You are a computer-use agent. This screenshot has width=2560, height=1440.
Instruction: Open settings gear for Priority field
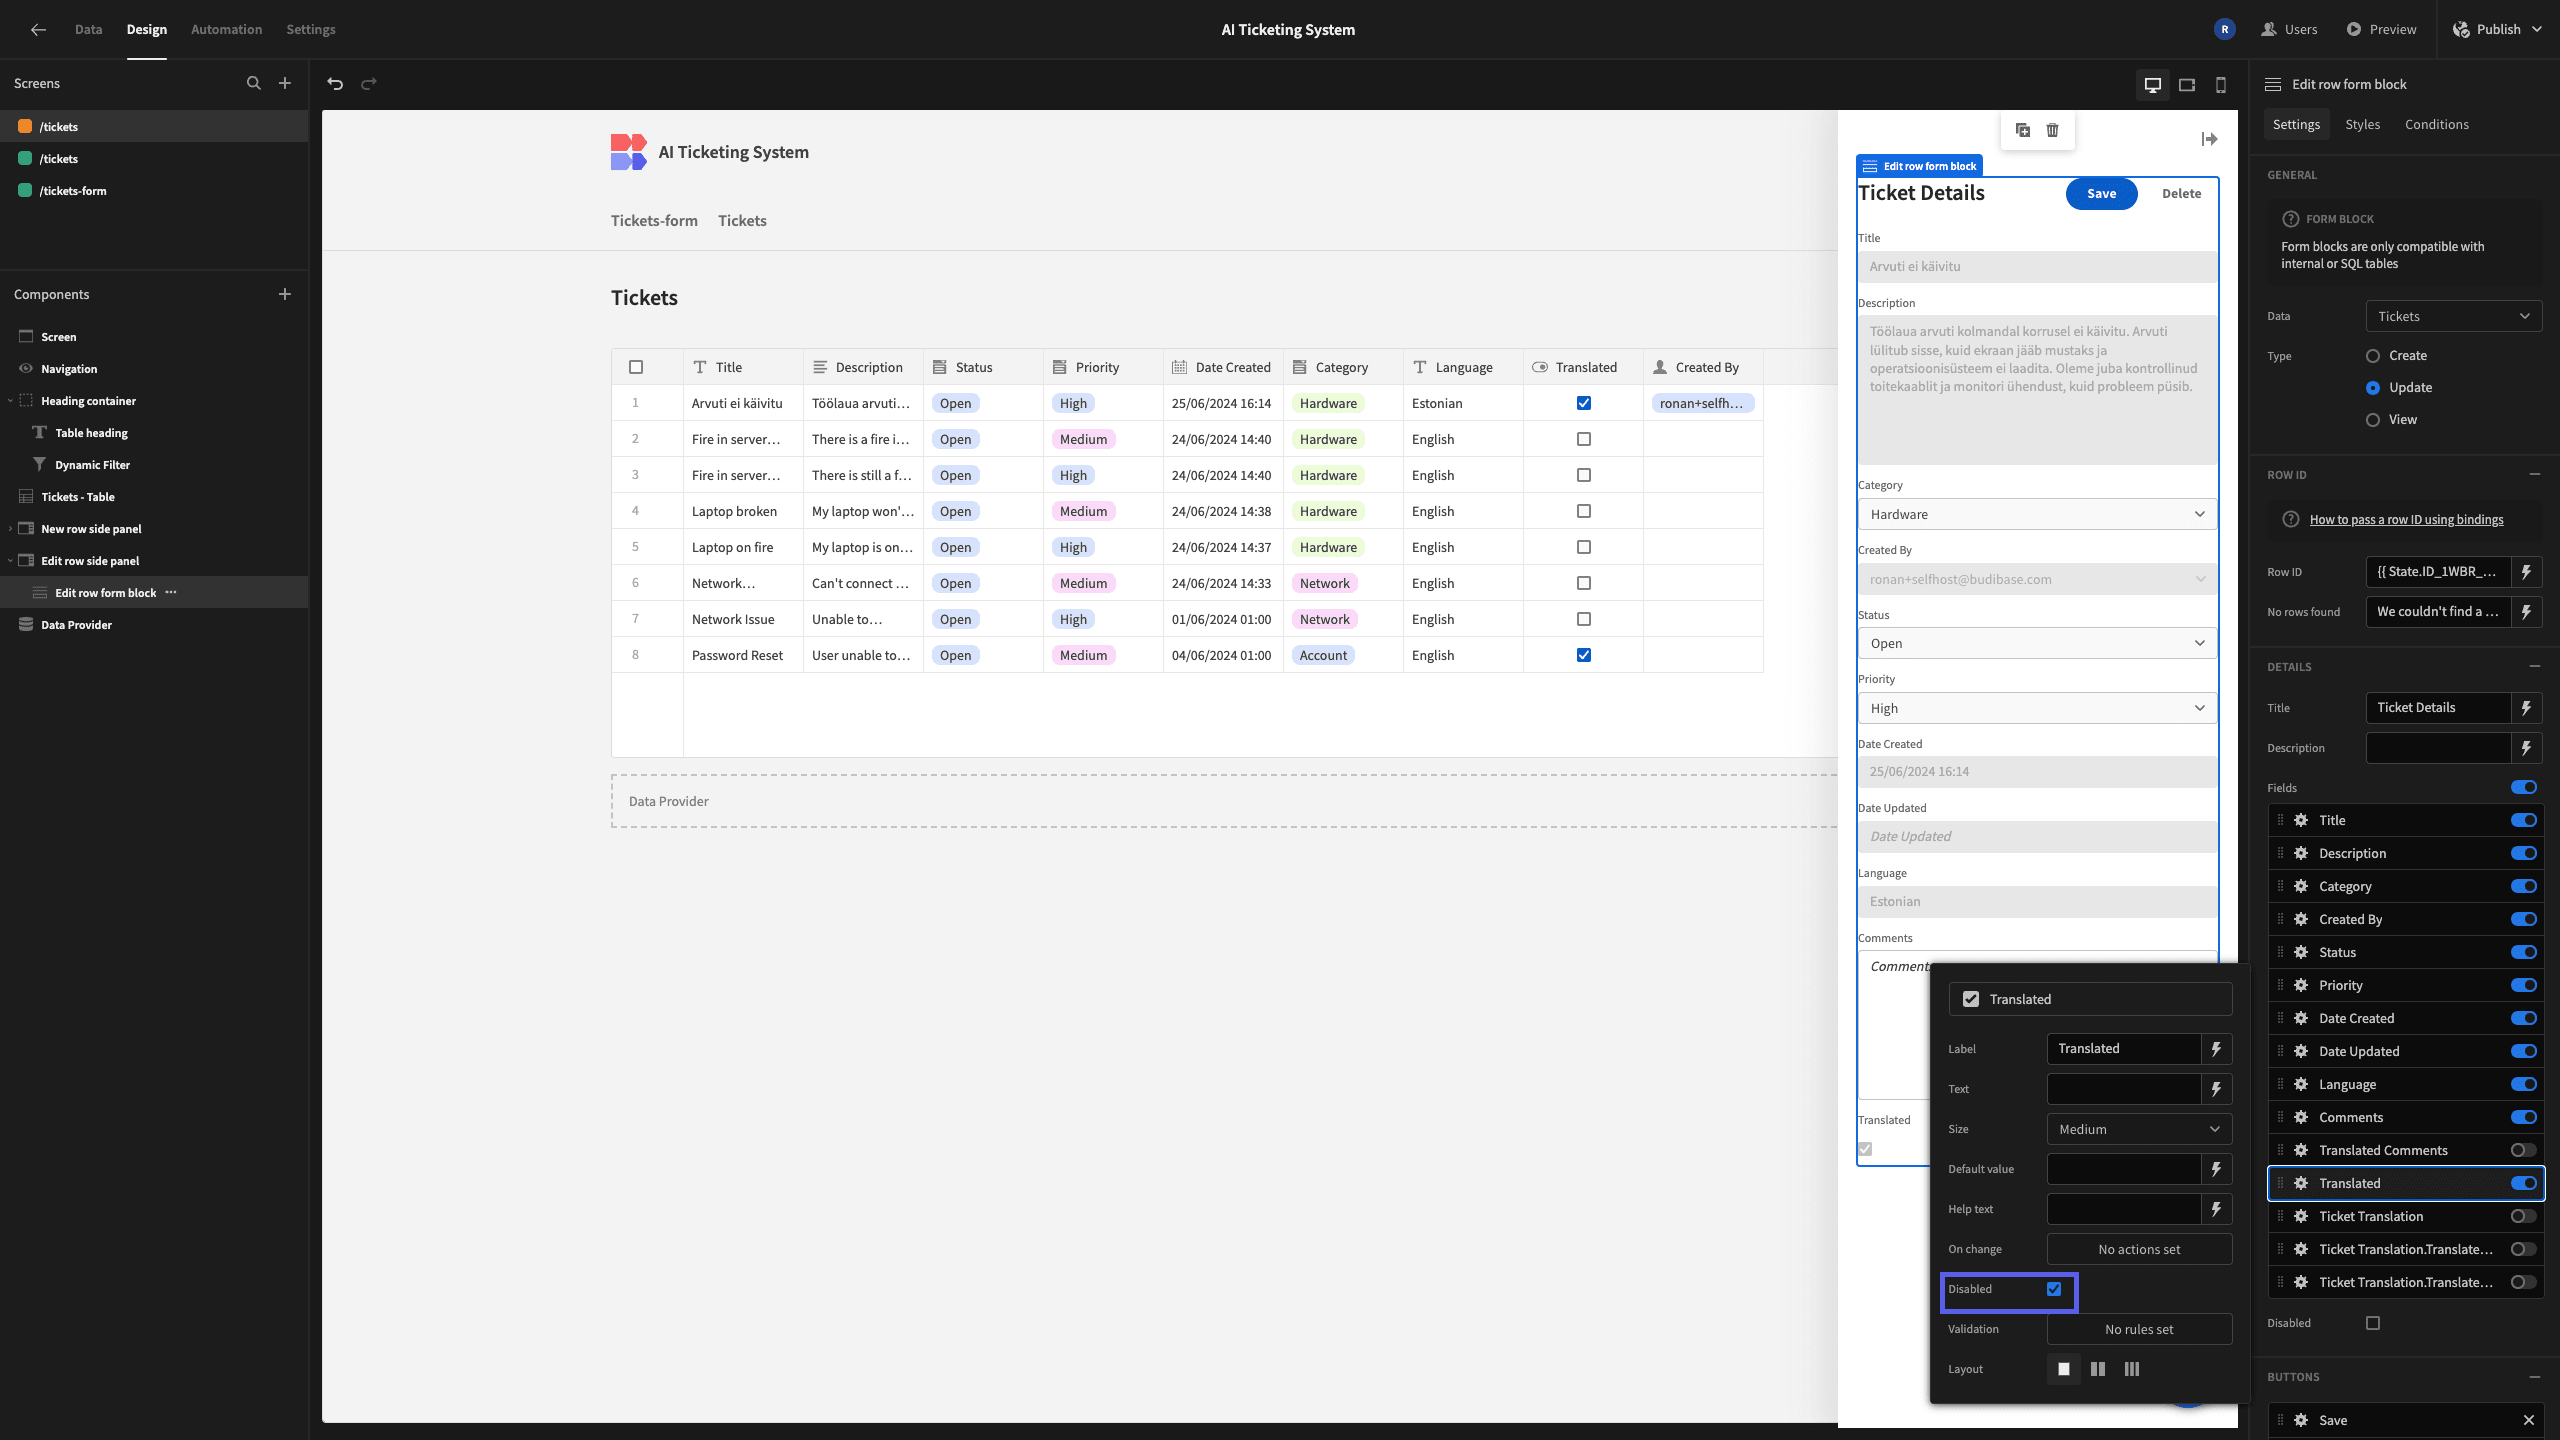point(2301,985)
